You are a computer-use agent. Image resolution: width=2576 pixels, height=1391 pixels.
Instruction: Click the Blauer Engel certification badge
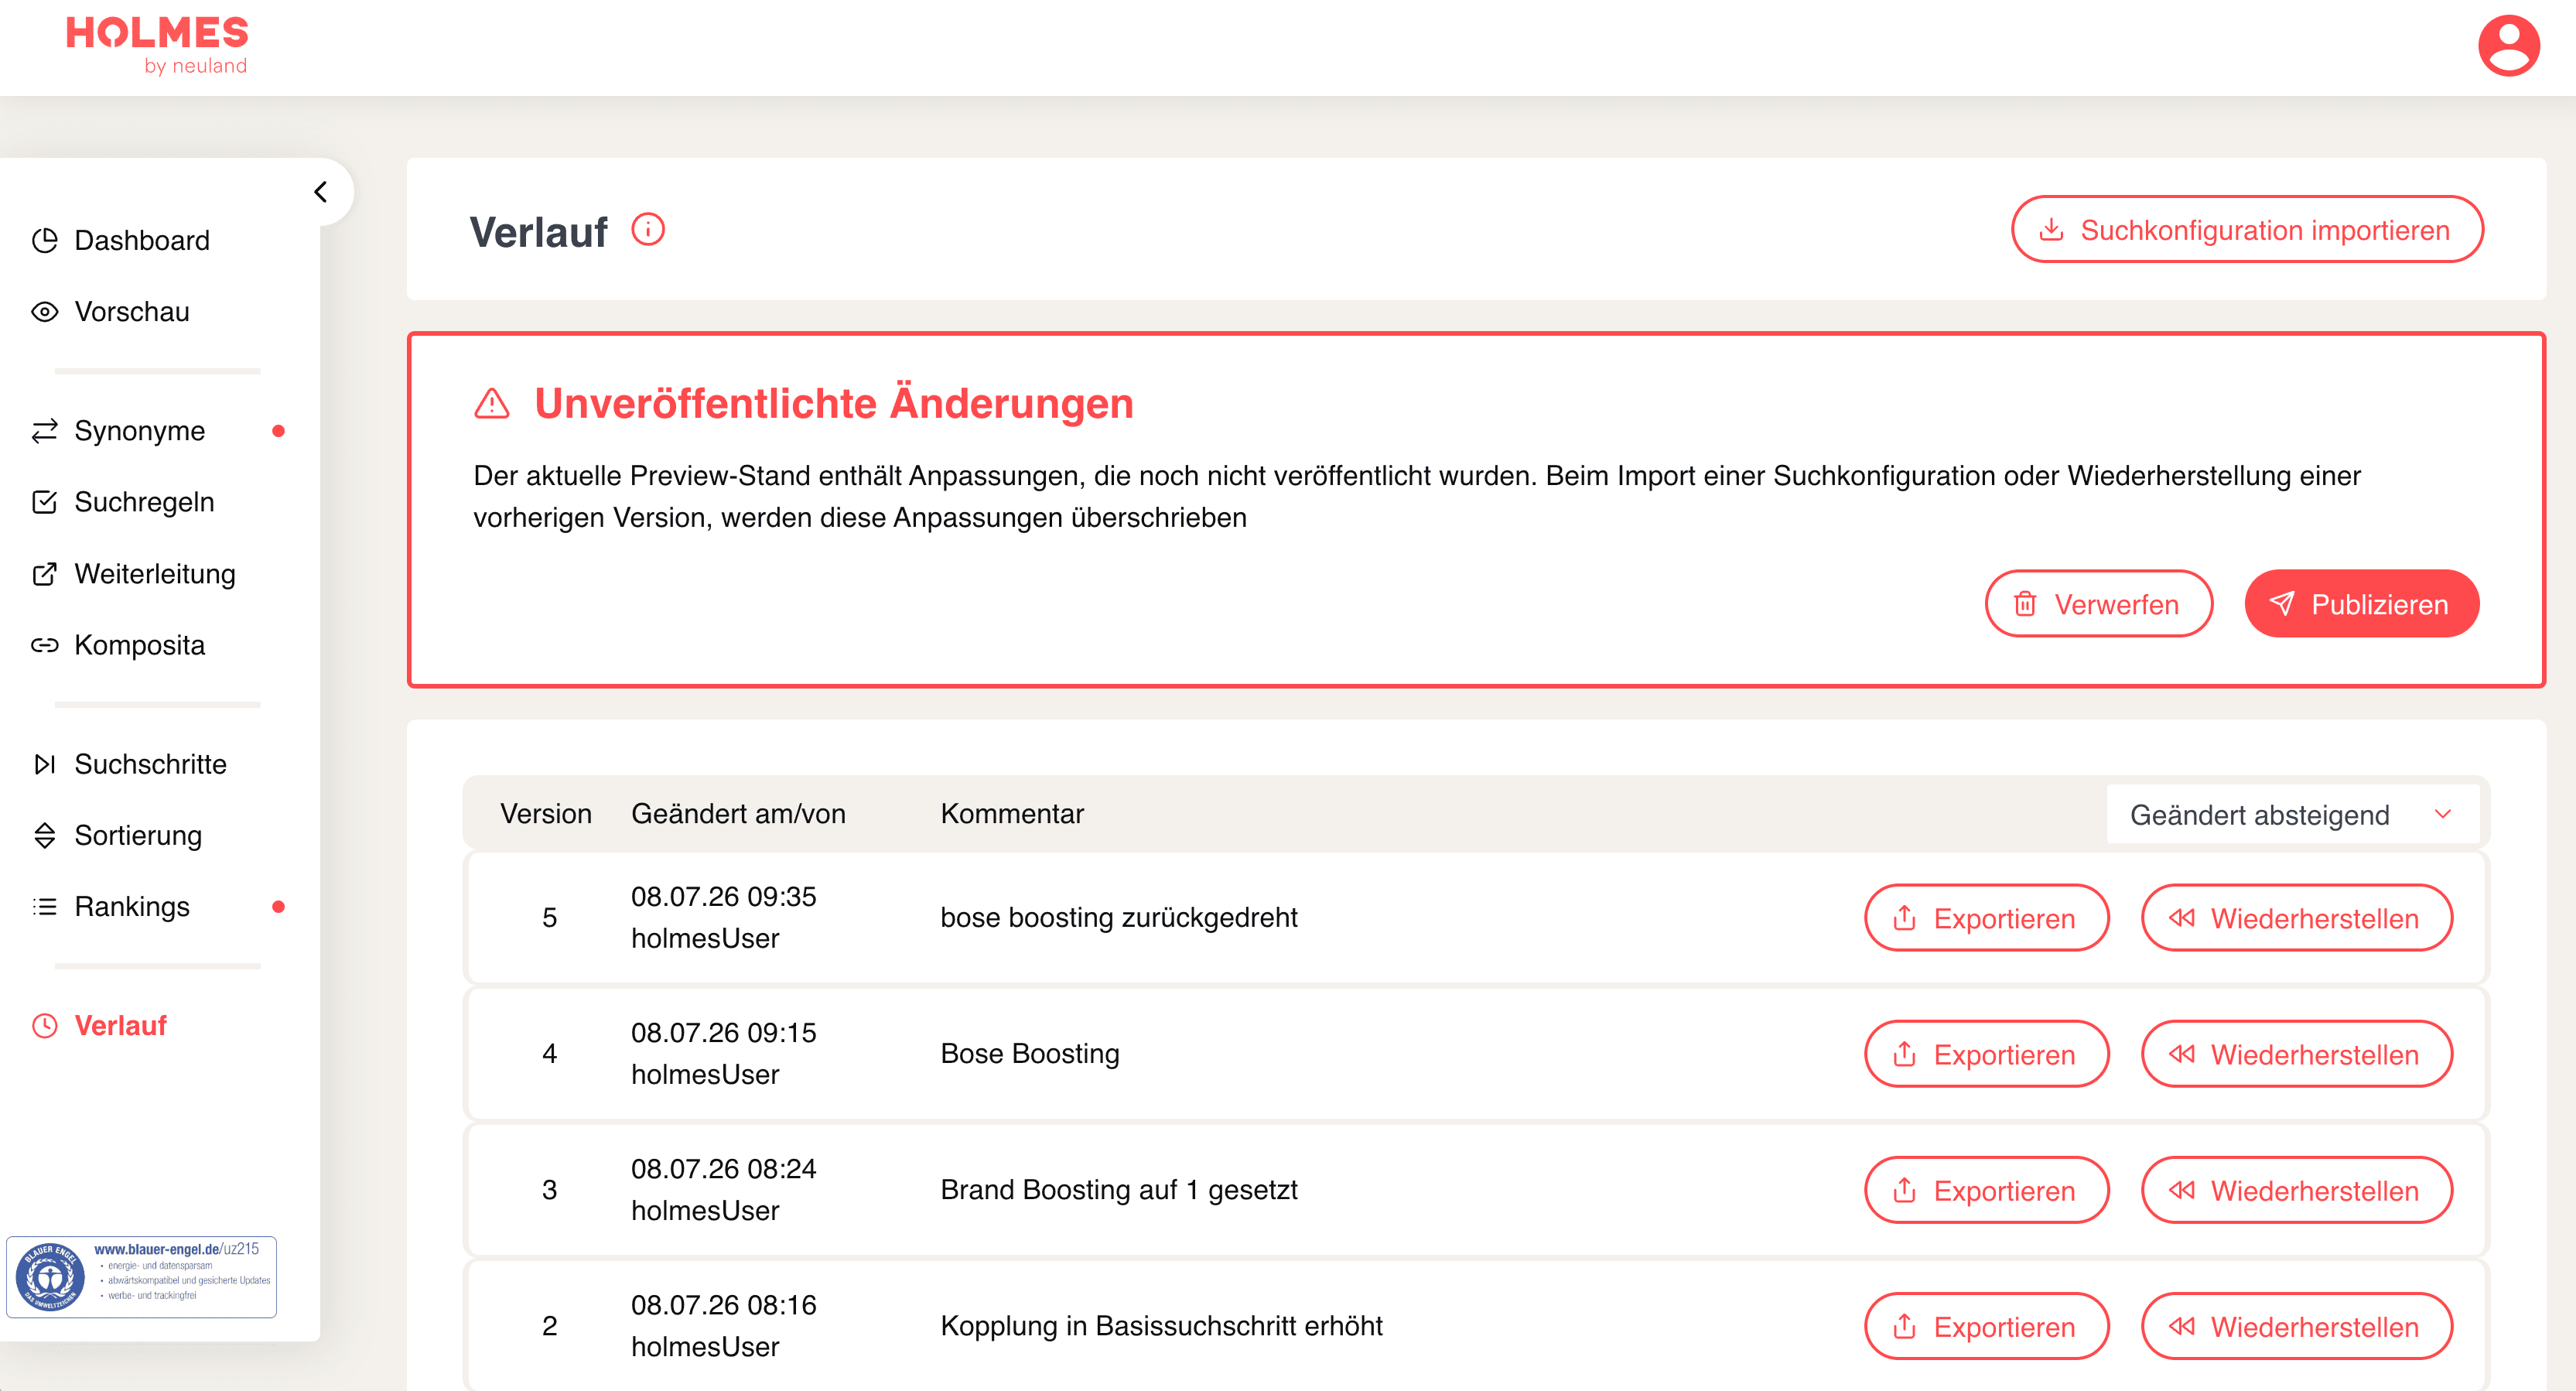click(141, 1276)
